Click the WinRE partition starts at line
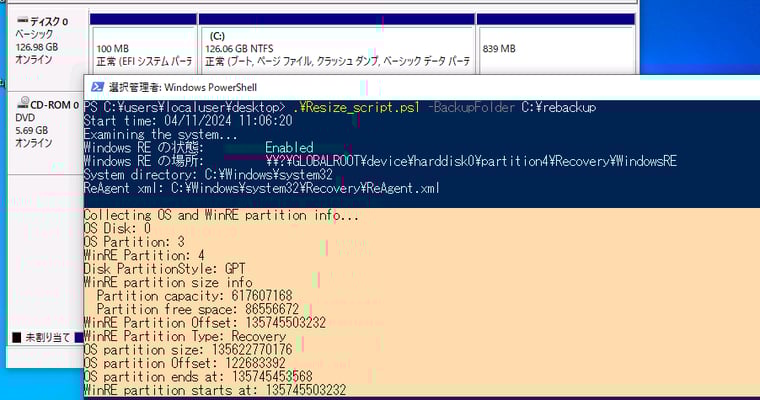The height and width of the screenshot is (400, 760). 215,390
